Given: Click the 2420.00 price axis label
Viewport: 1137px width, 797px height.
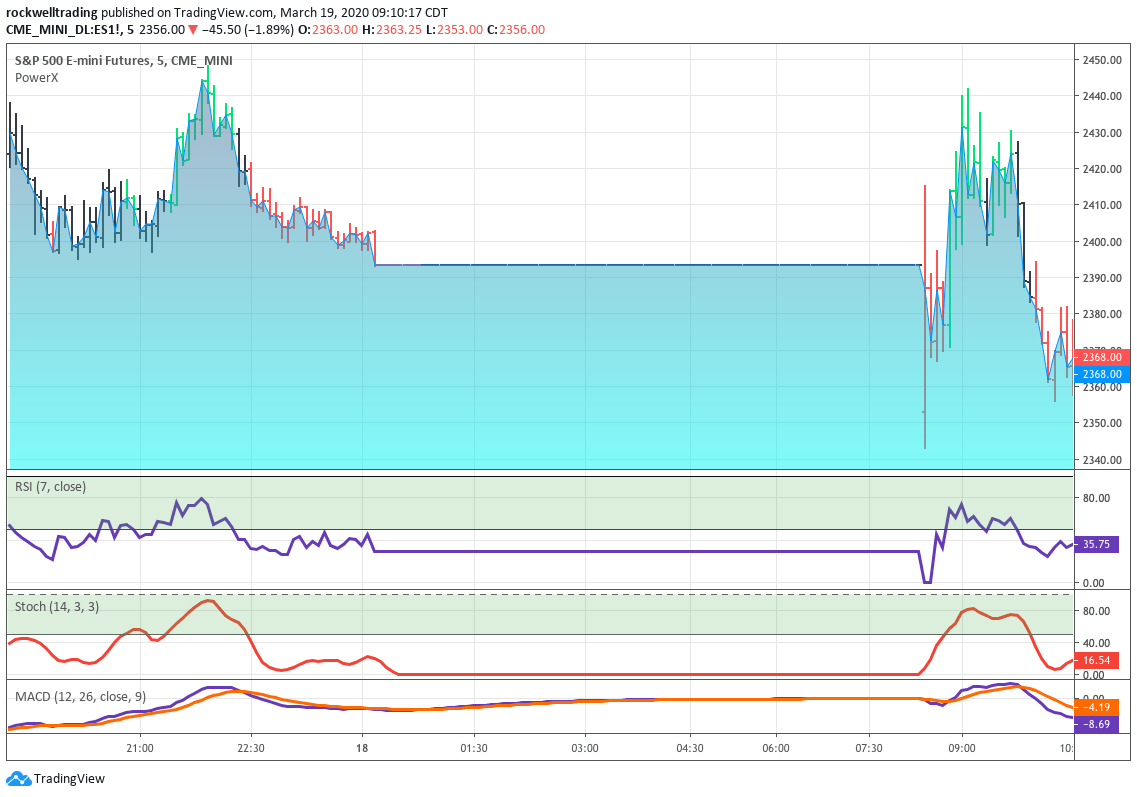Looking at the screenshot, I should coord(1102,169).
